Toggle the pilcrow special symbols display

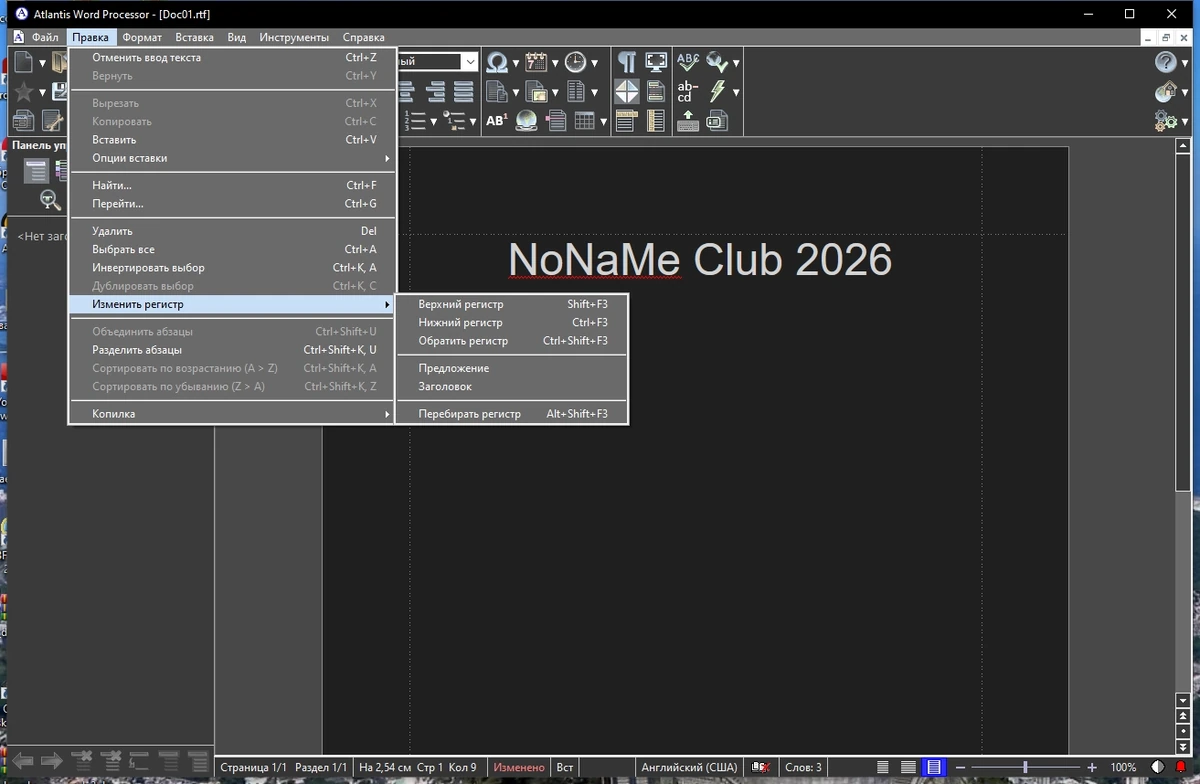coord(627,62)
